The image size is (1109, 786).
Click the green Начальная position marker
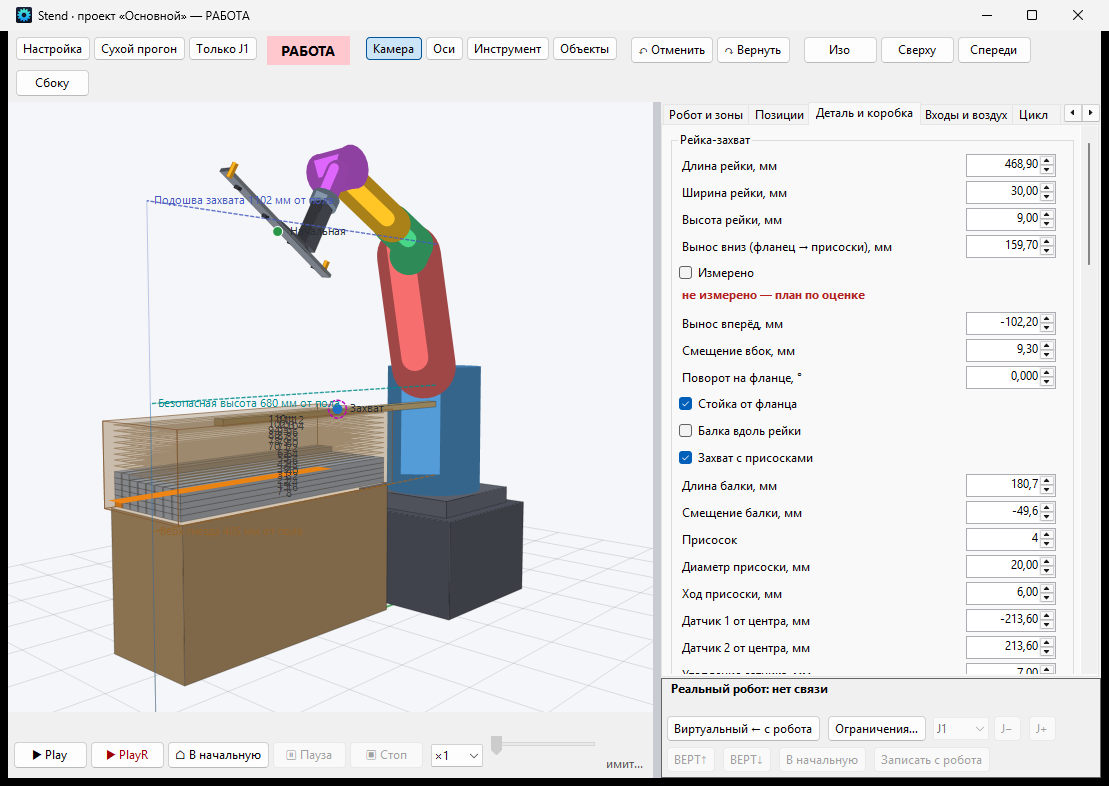coord(277,231)
